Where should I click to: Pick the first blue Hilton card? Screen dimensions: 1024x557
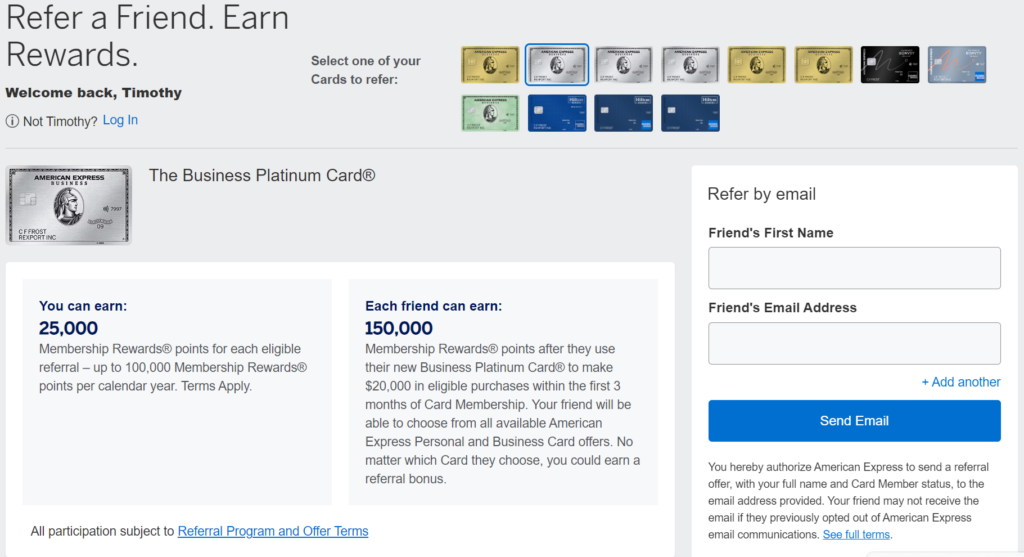pyautogui.click(x=556, y=113)
